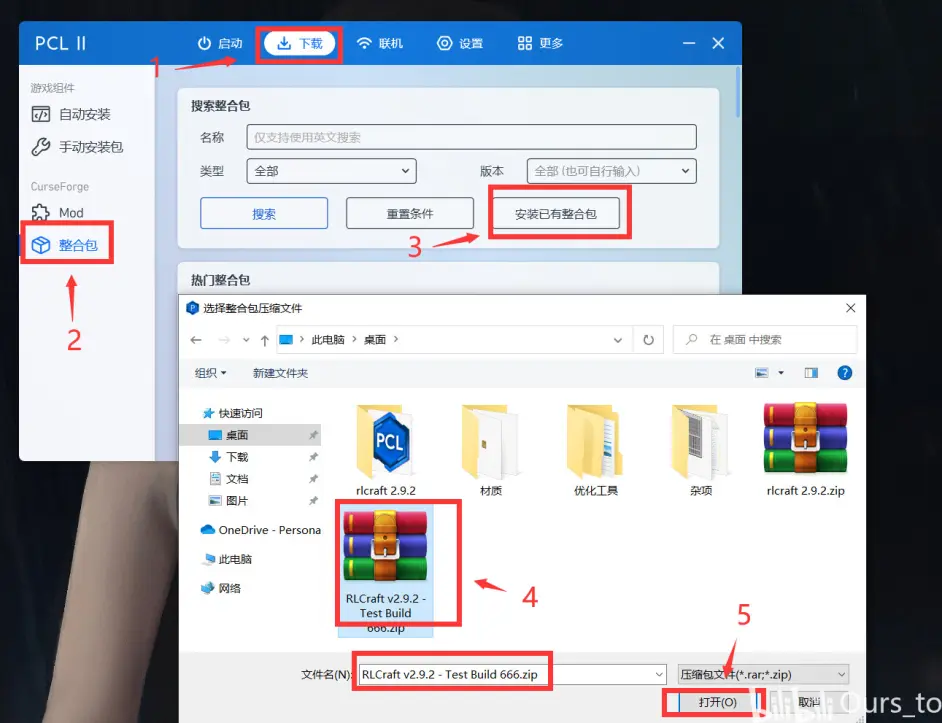Open the file dialog help icon
Image resolution: width=942 pixels, height=723 pixels.
[845, 373]
